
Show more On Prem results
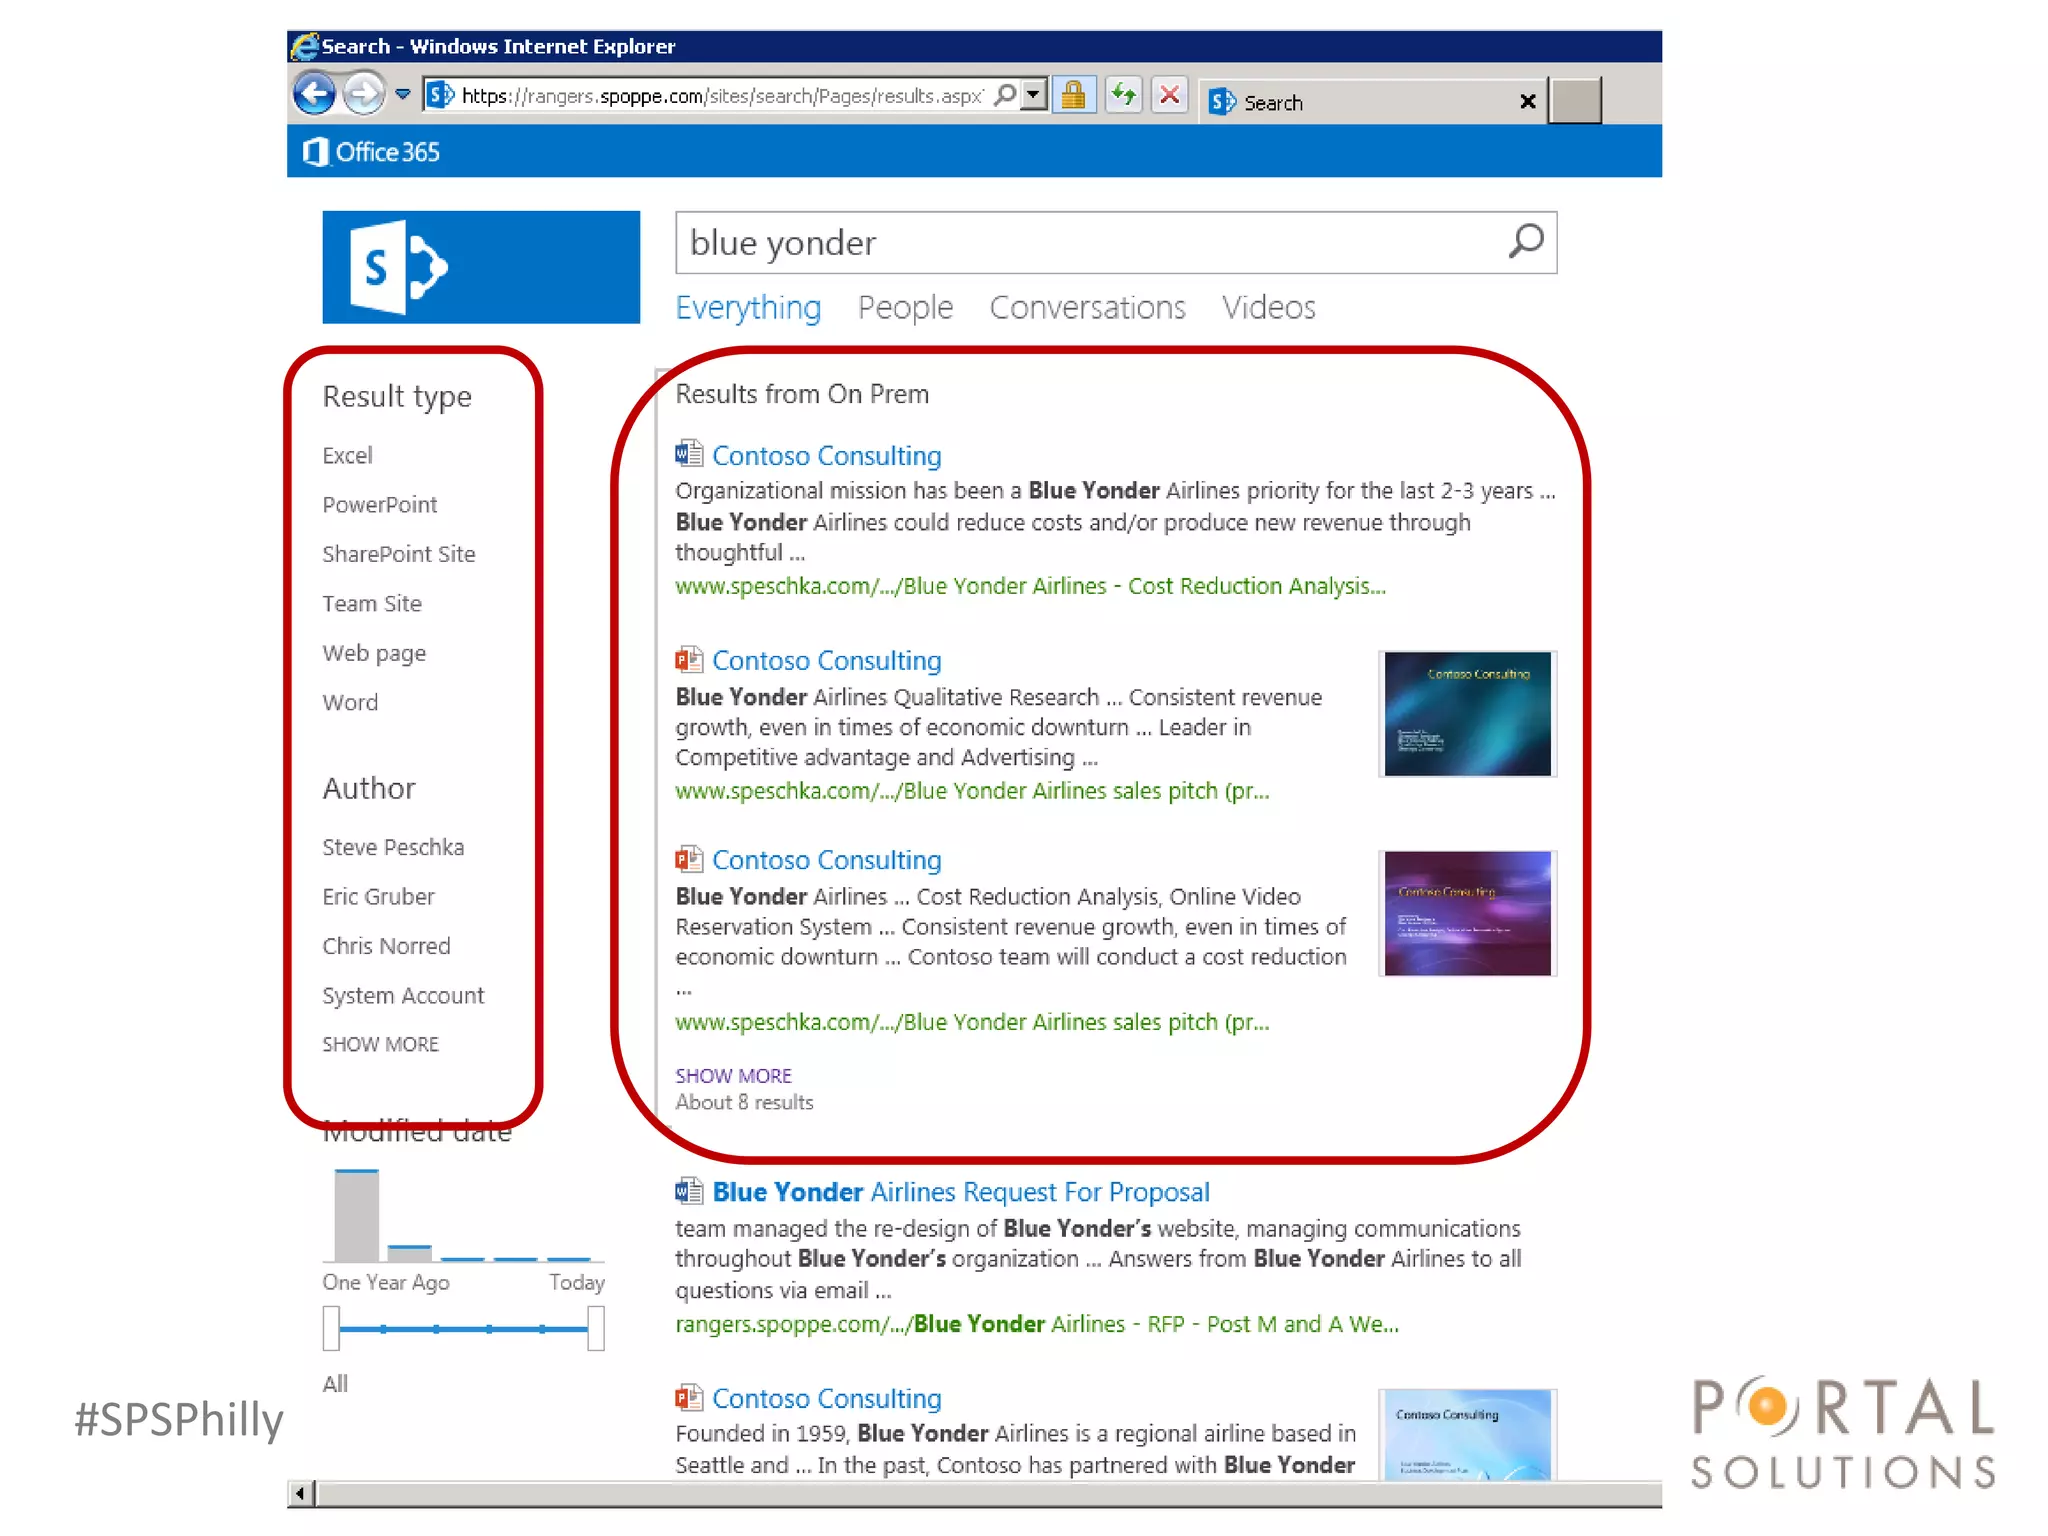[733, 1075]
